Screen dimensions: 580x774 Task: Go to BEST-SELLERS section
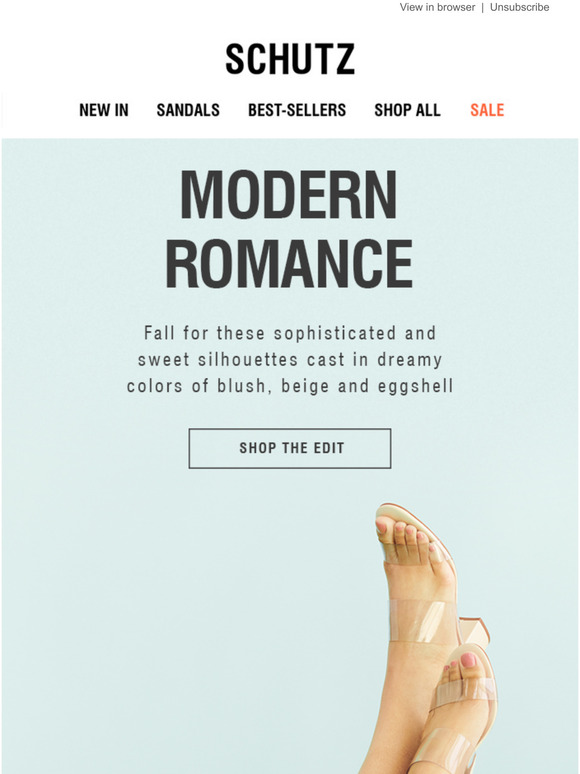click(297, 110)
